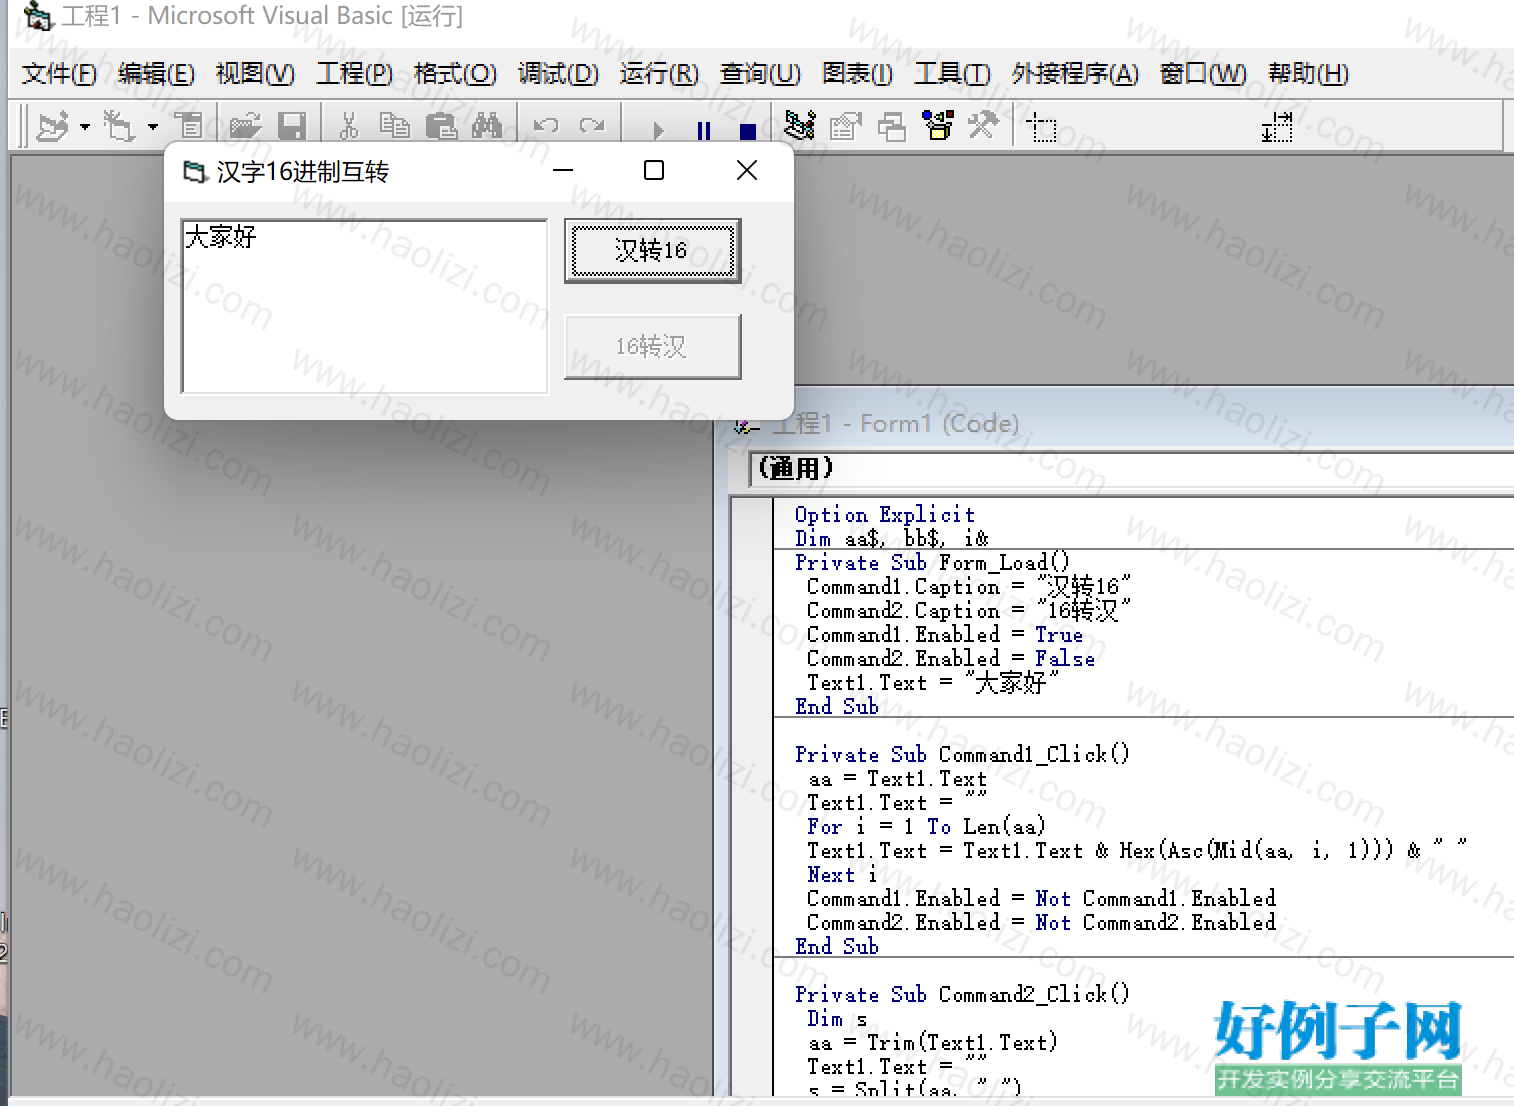
Task: Open the (通用) object dropdown in code window
Action: pyautogui.click(x=1131, y=469)
